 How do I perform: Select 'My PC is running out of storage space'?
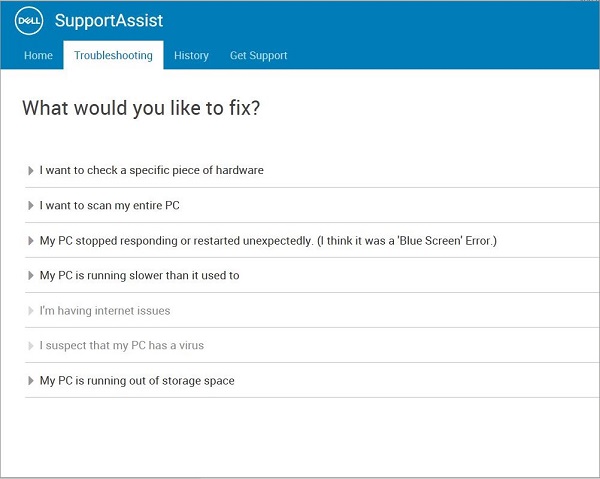pyautogui.click(x=137, y=381)
